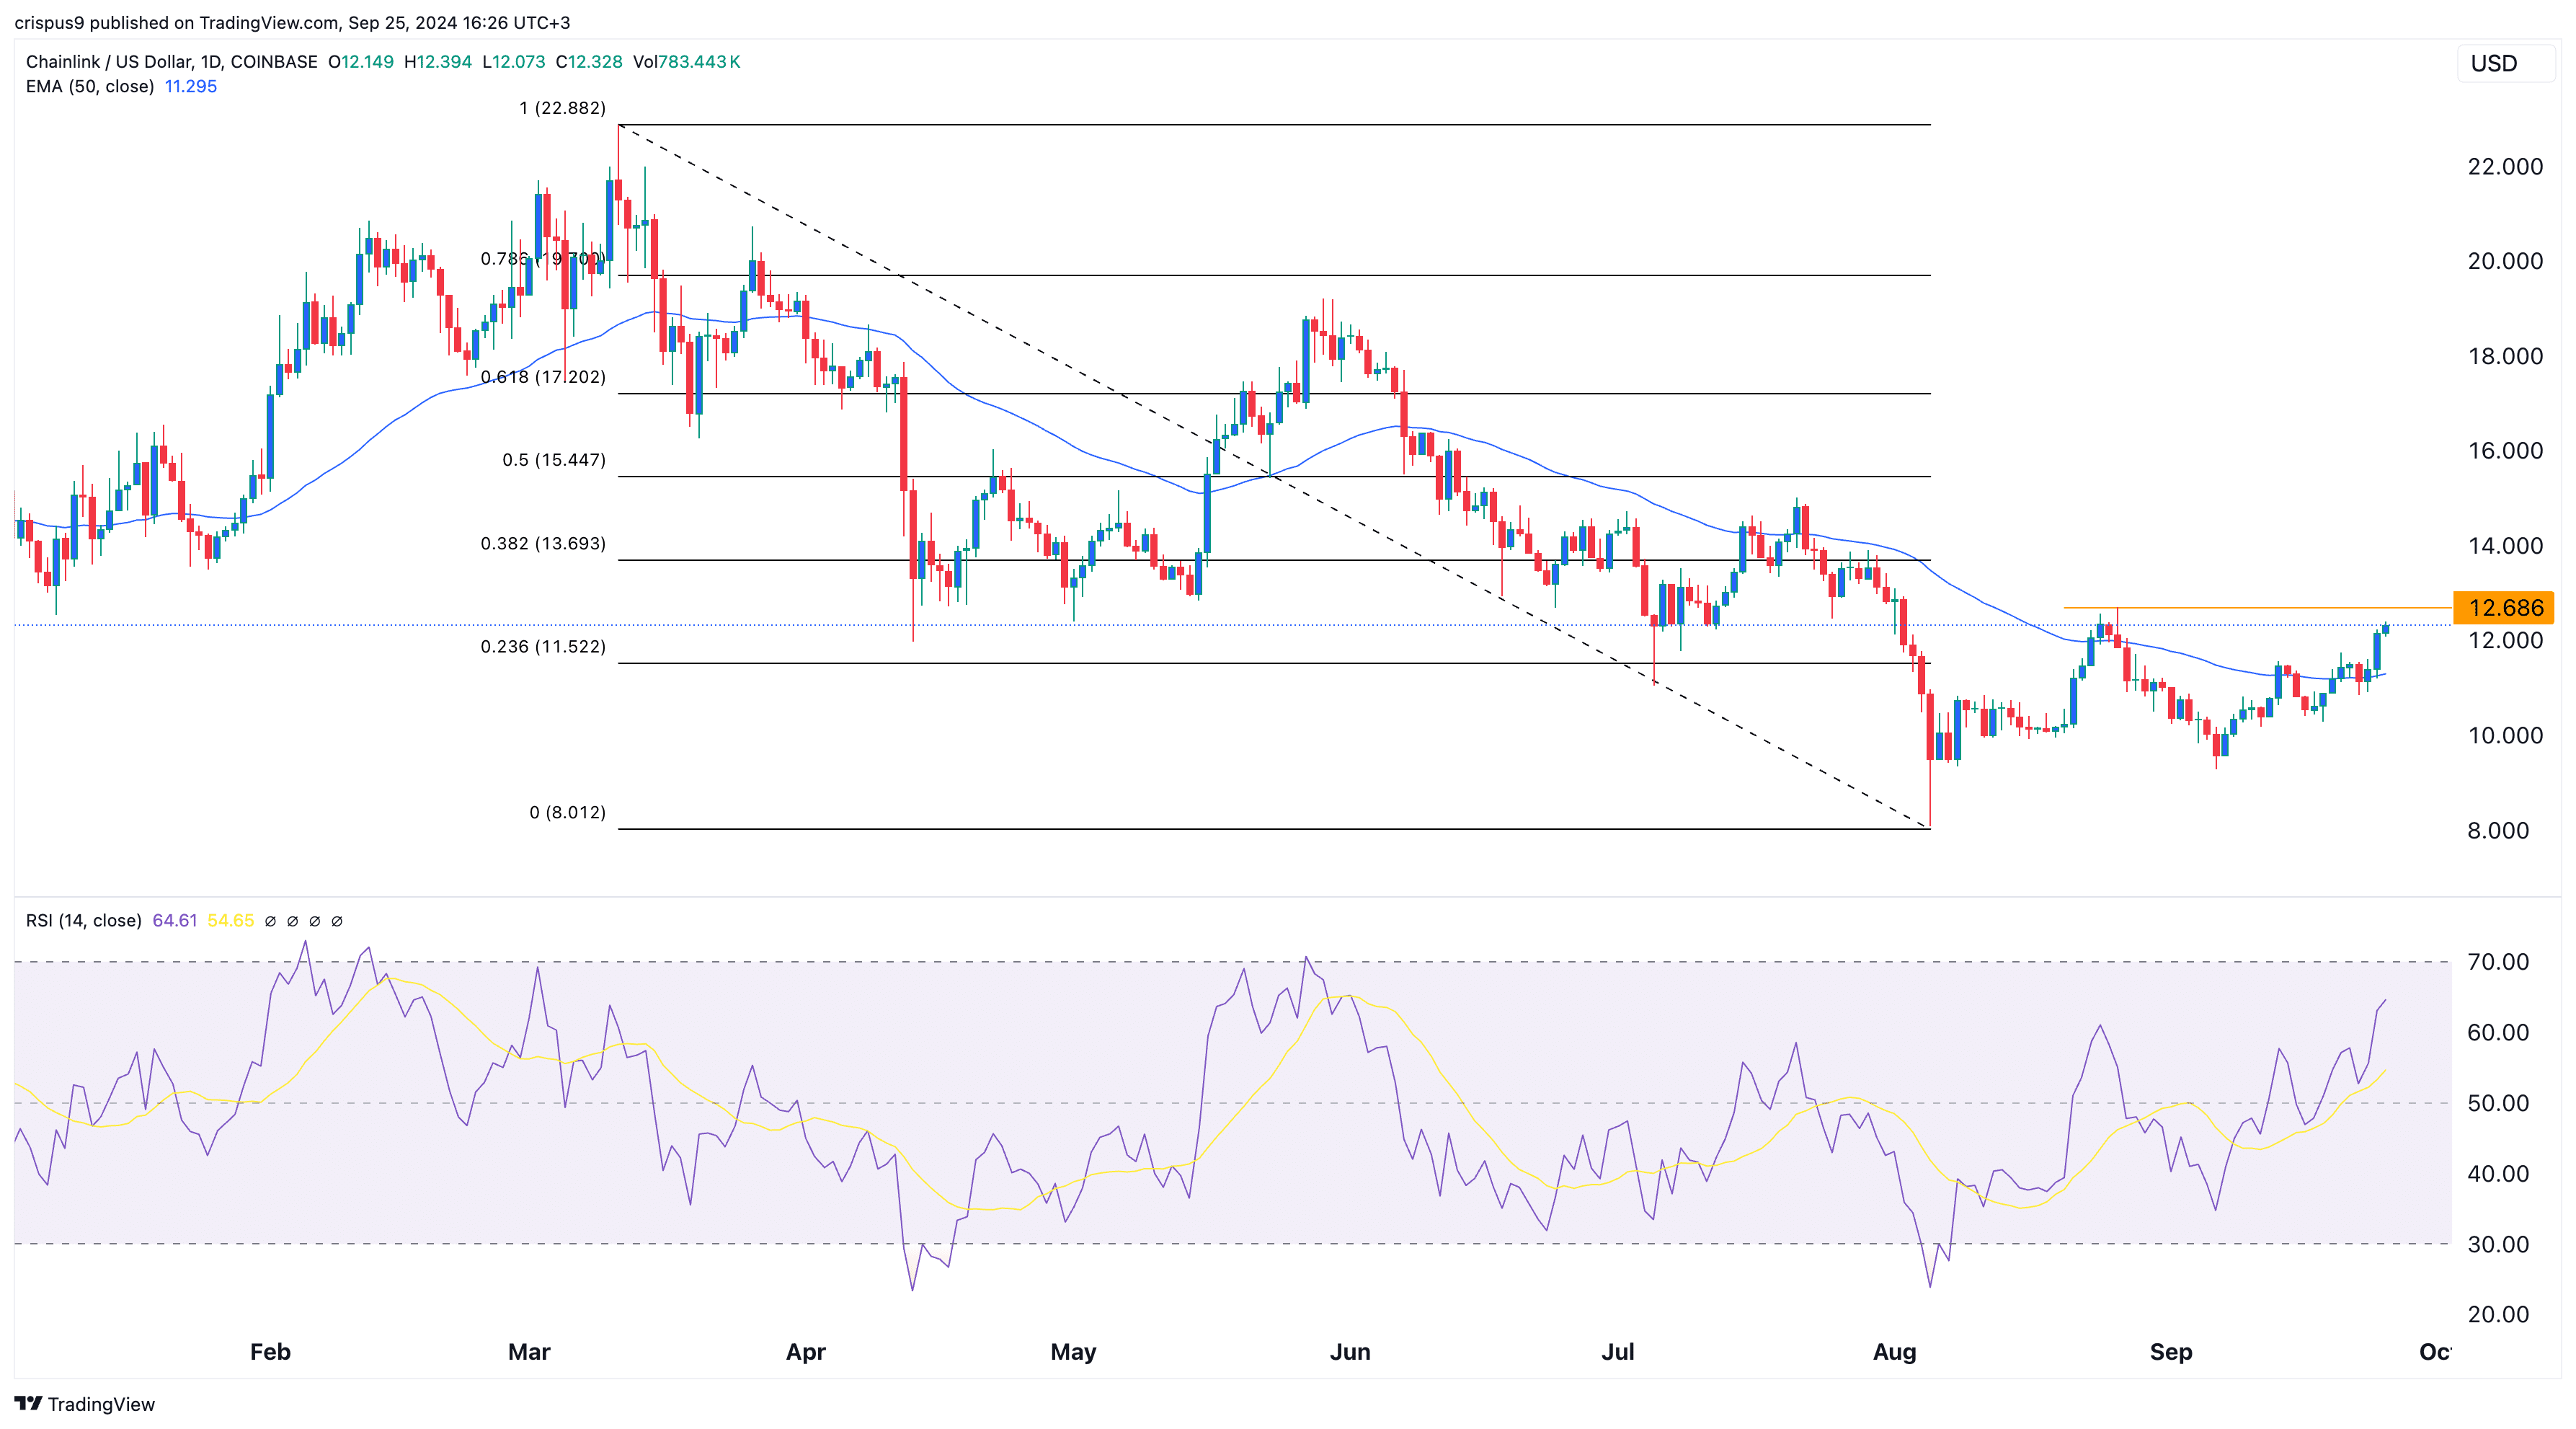2576x1429 pixels.
Task: Click the Jun label on the time axis
Action: pos(1350,1352)
